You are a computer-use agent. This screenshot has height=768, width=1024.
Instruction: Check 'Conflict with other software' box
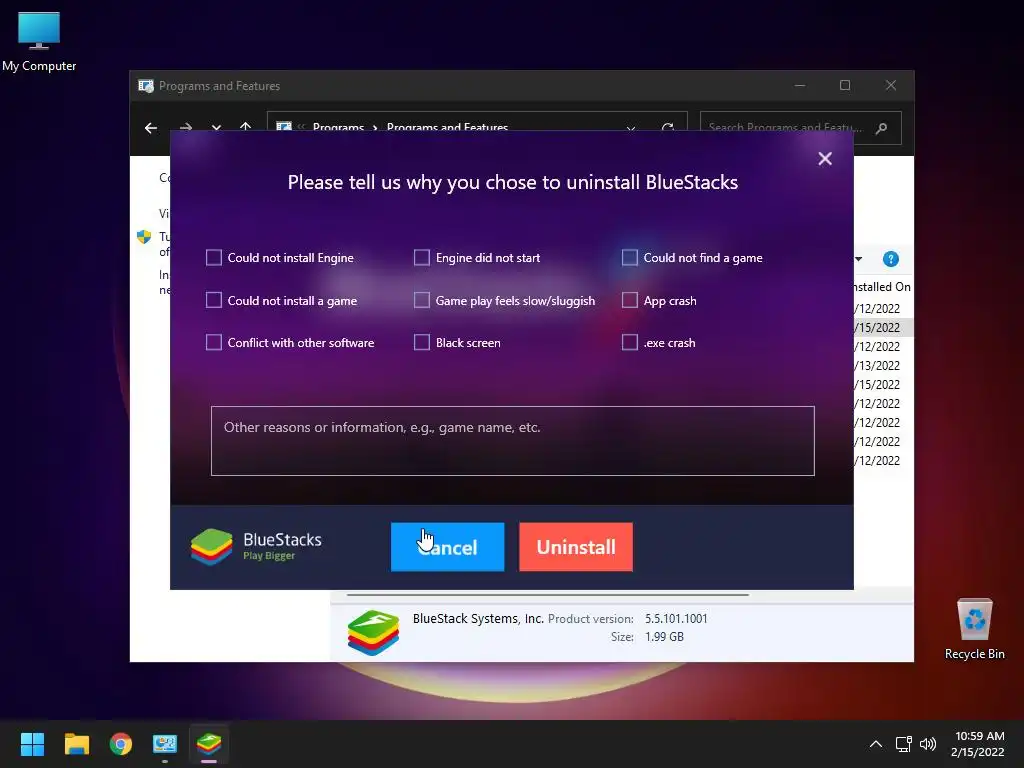[x=214, y=342]
